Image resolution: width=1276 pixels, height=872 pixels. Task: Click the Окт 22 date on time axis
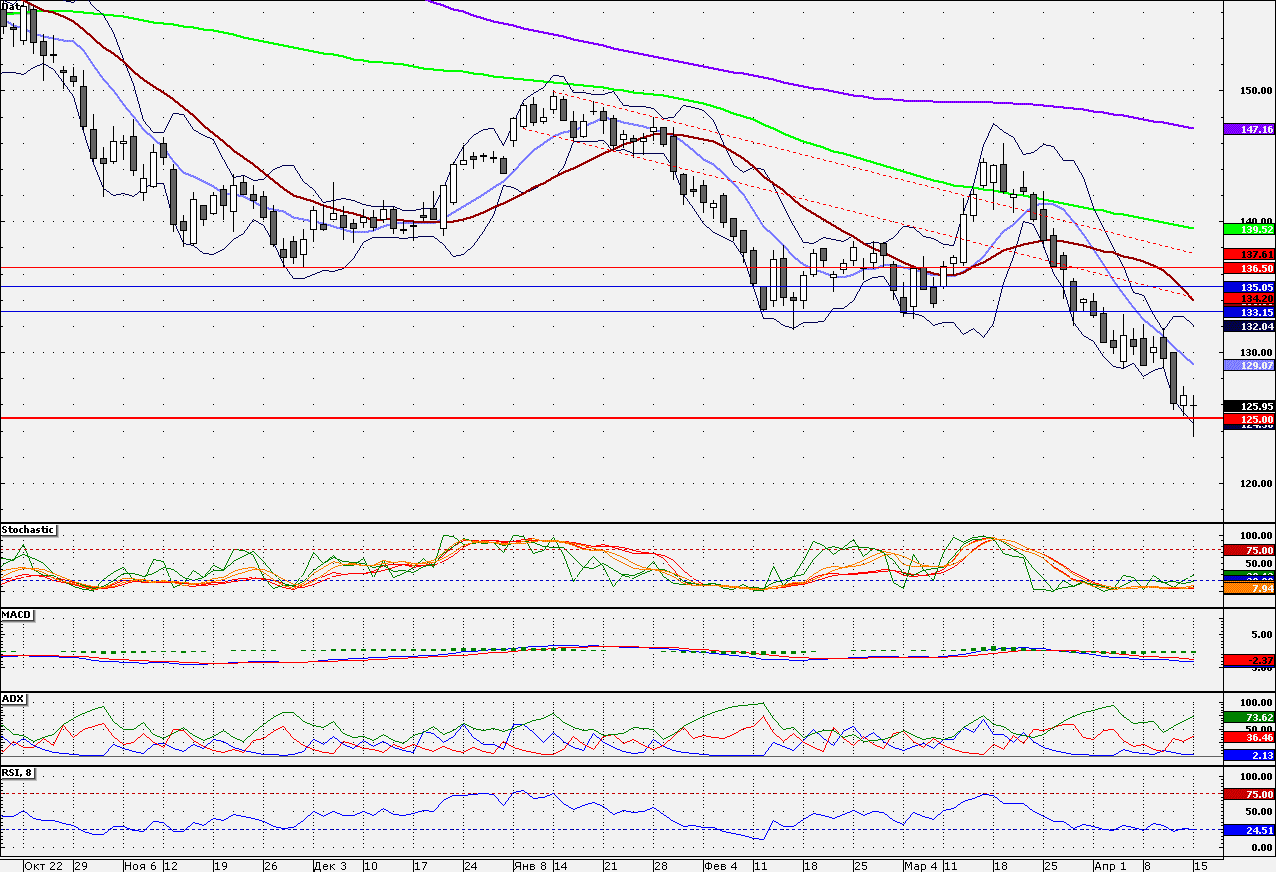(43, 865)
